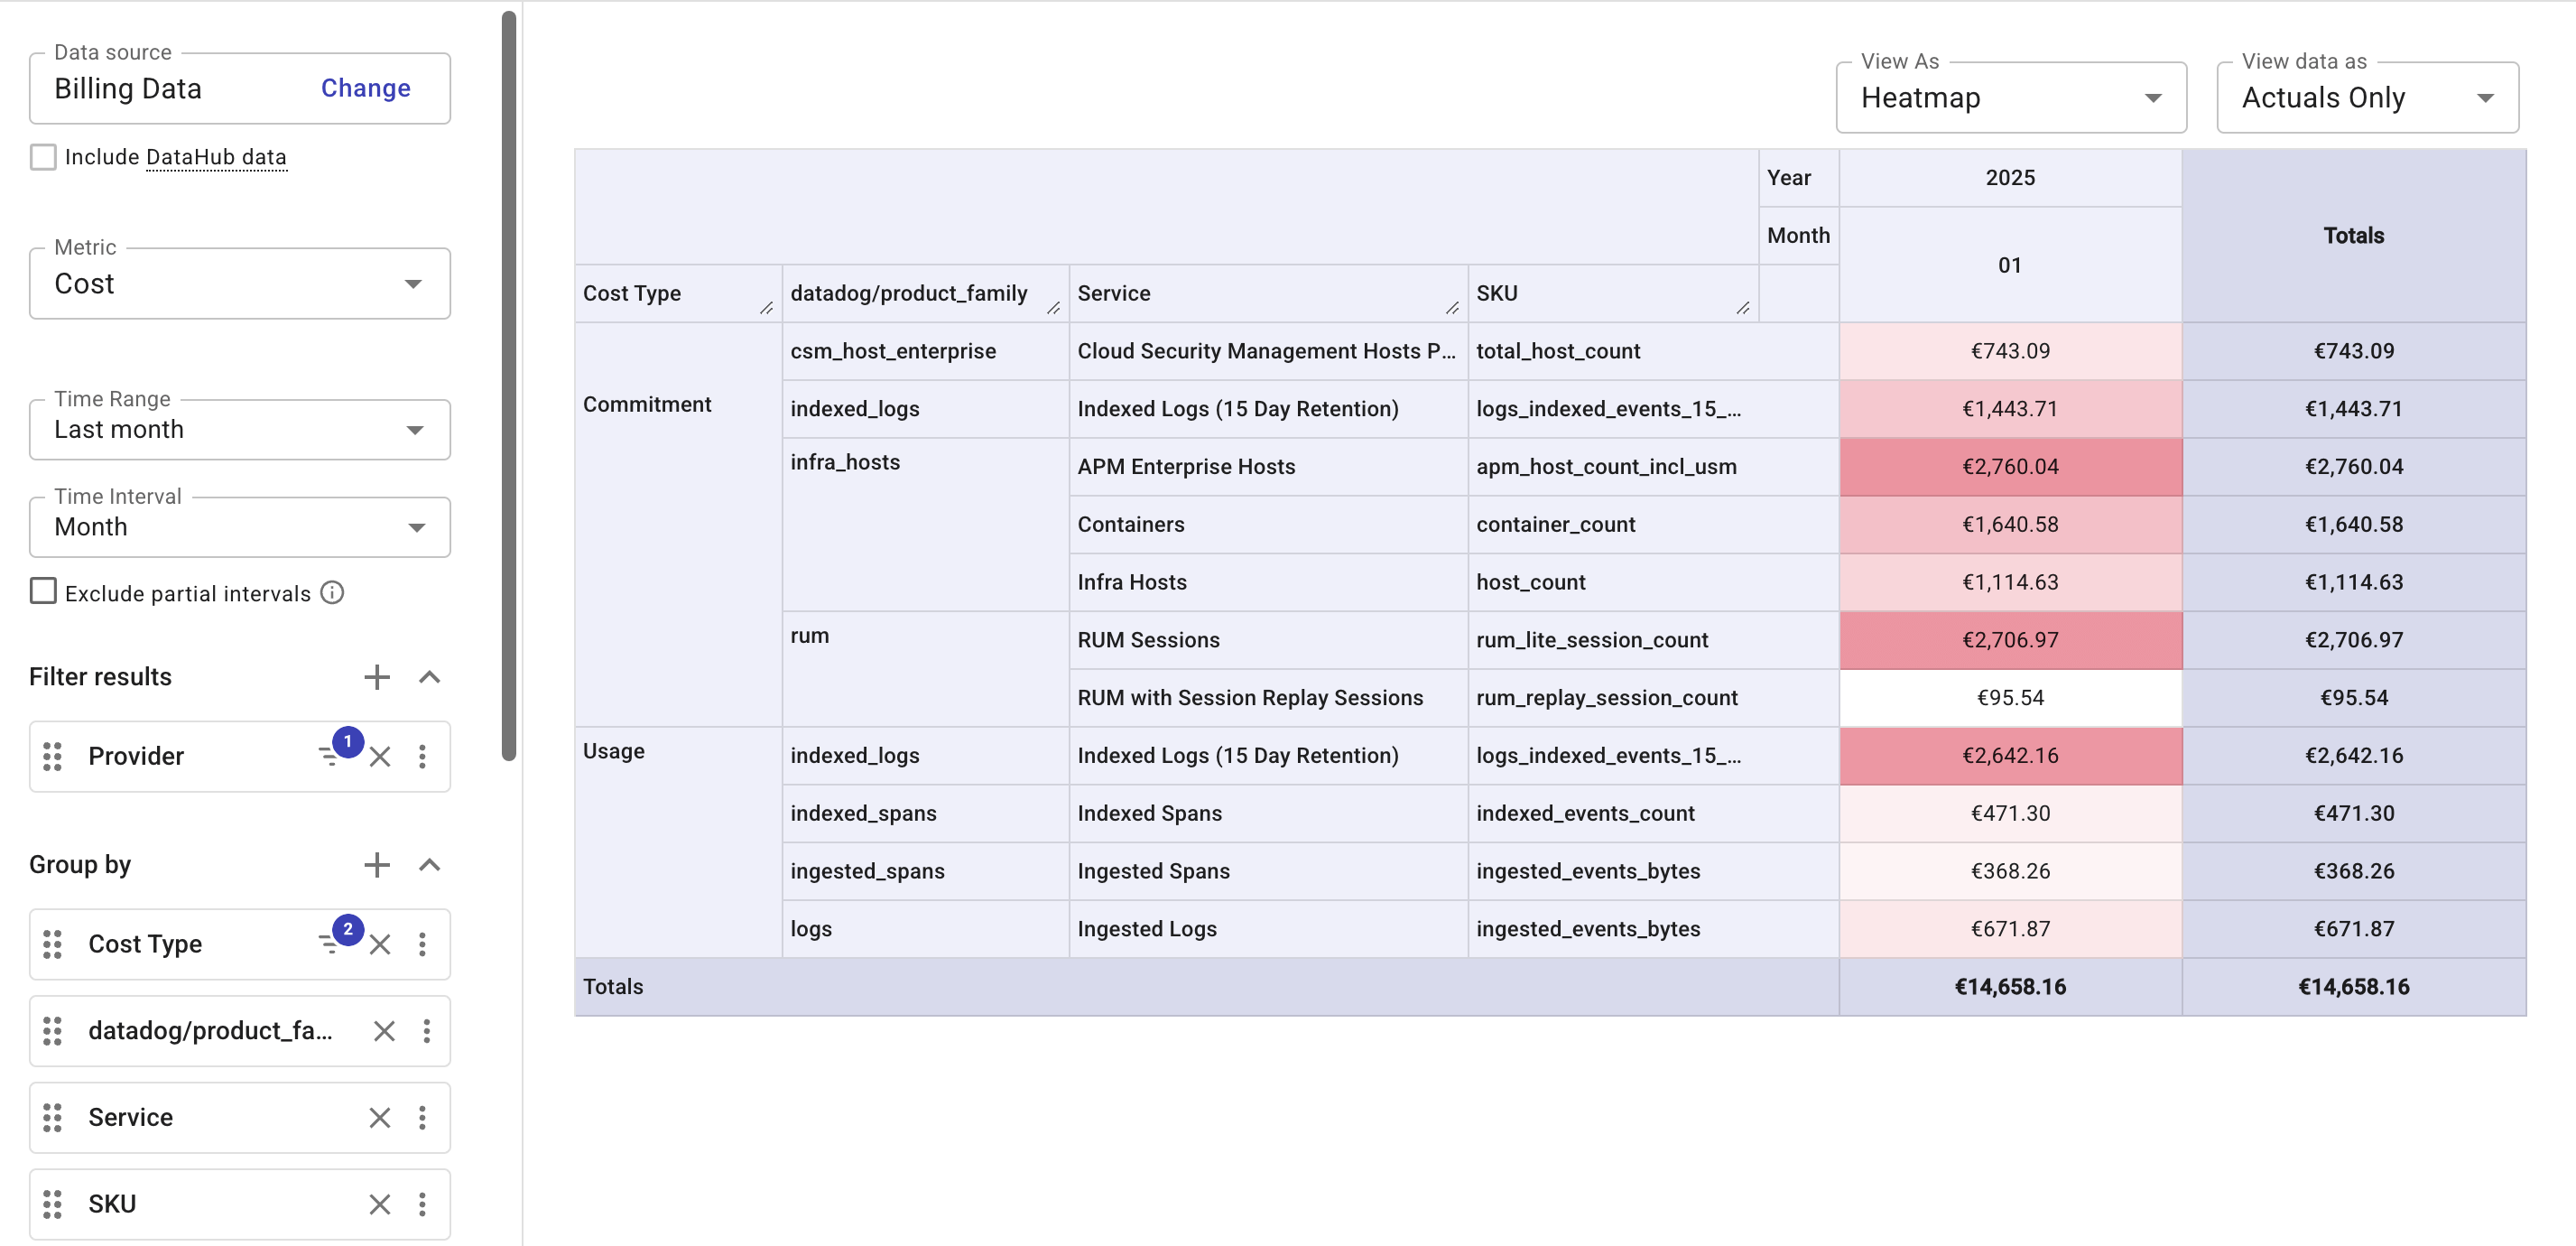Open the three-dot menu on the Provider filter

tap(423, 757)
